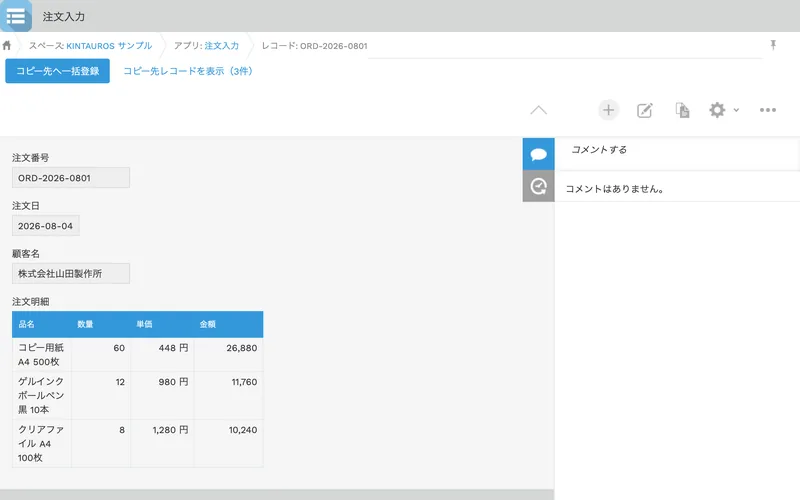Edit this record using pencil icon
This screenshot has height=500, width=800.
tap(645, 110)
